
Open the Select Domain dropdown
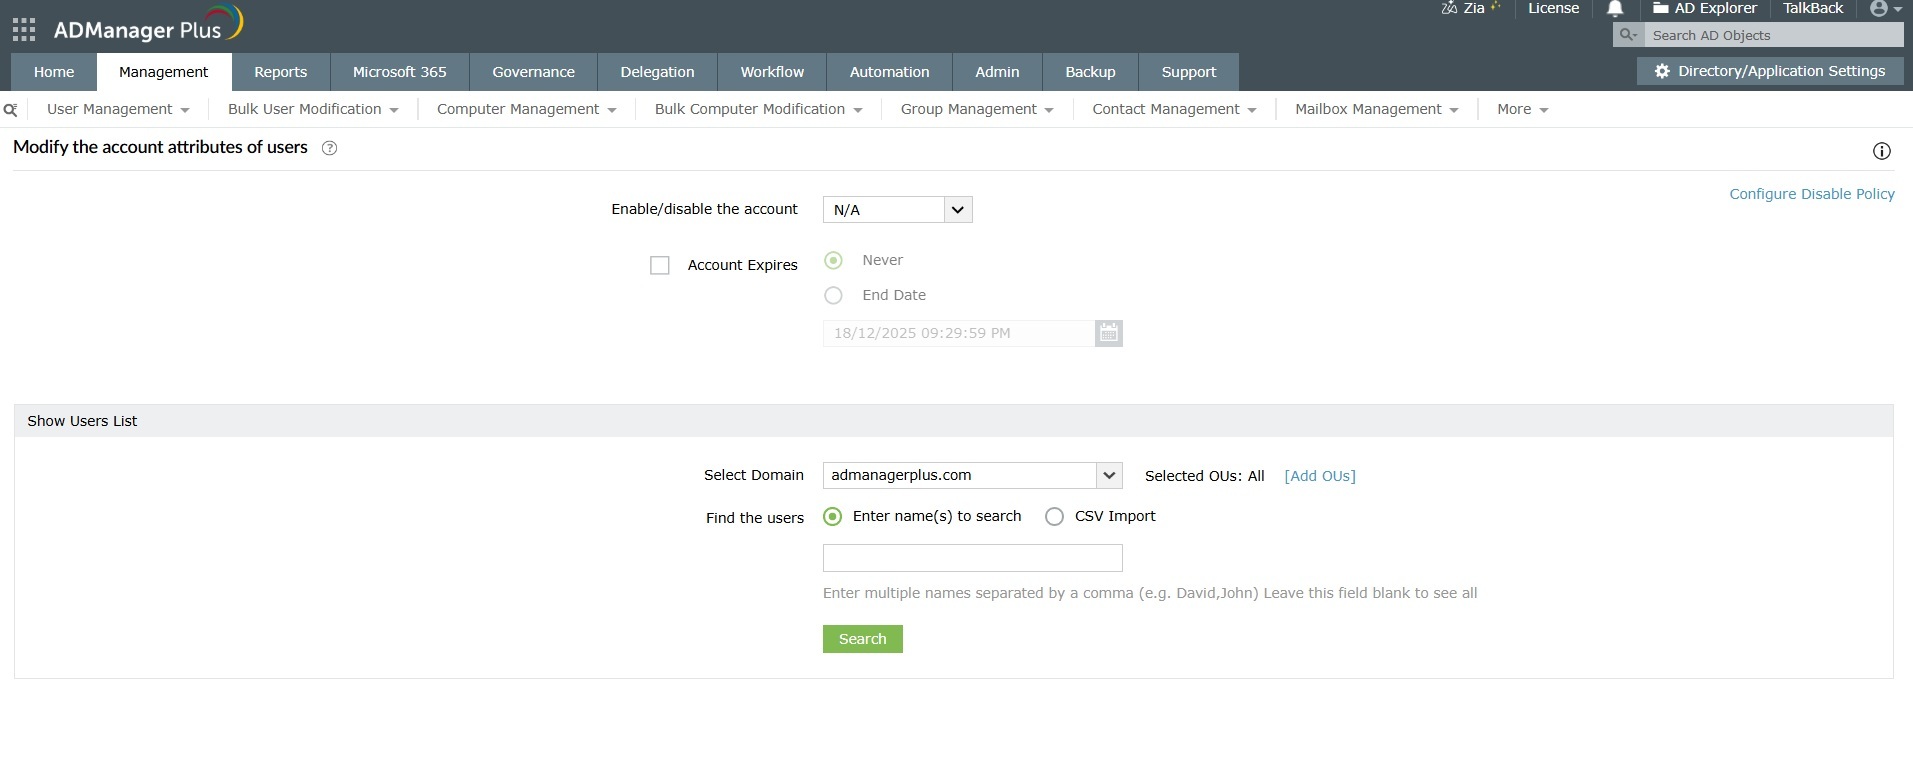[x=972, y=475]
